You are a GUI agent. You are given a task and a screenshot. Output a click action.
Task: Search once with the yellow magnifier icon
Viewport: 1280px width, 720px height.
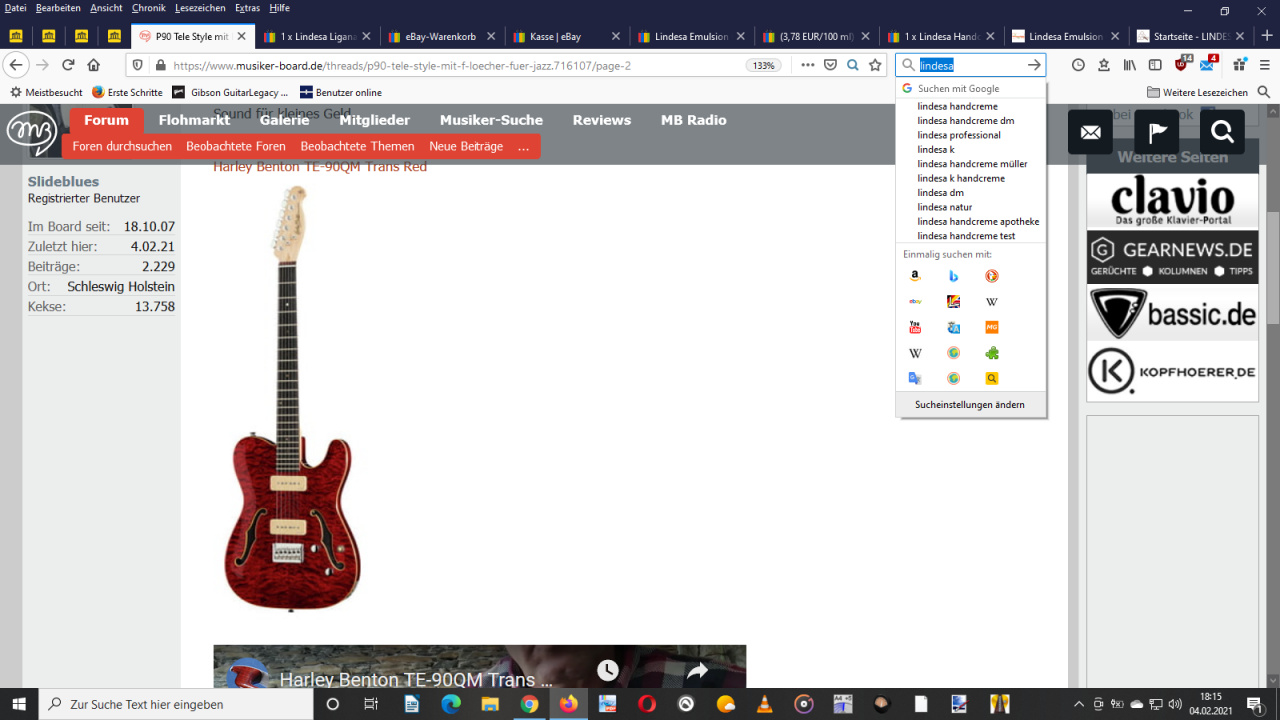(x=992, y=378)
